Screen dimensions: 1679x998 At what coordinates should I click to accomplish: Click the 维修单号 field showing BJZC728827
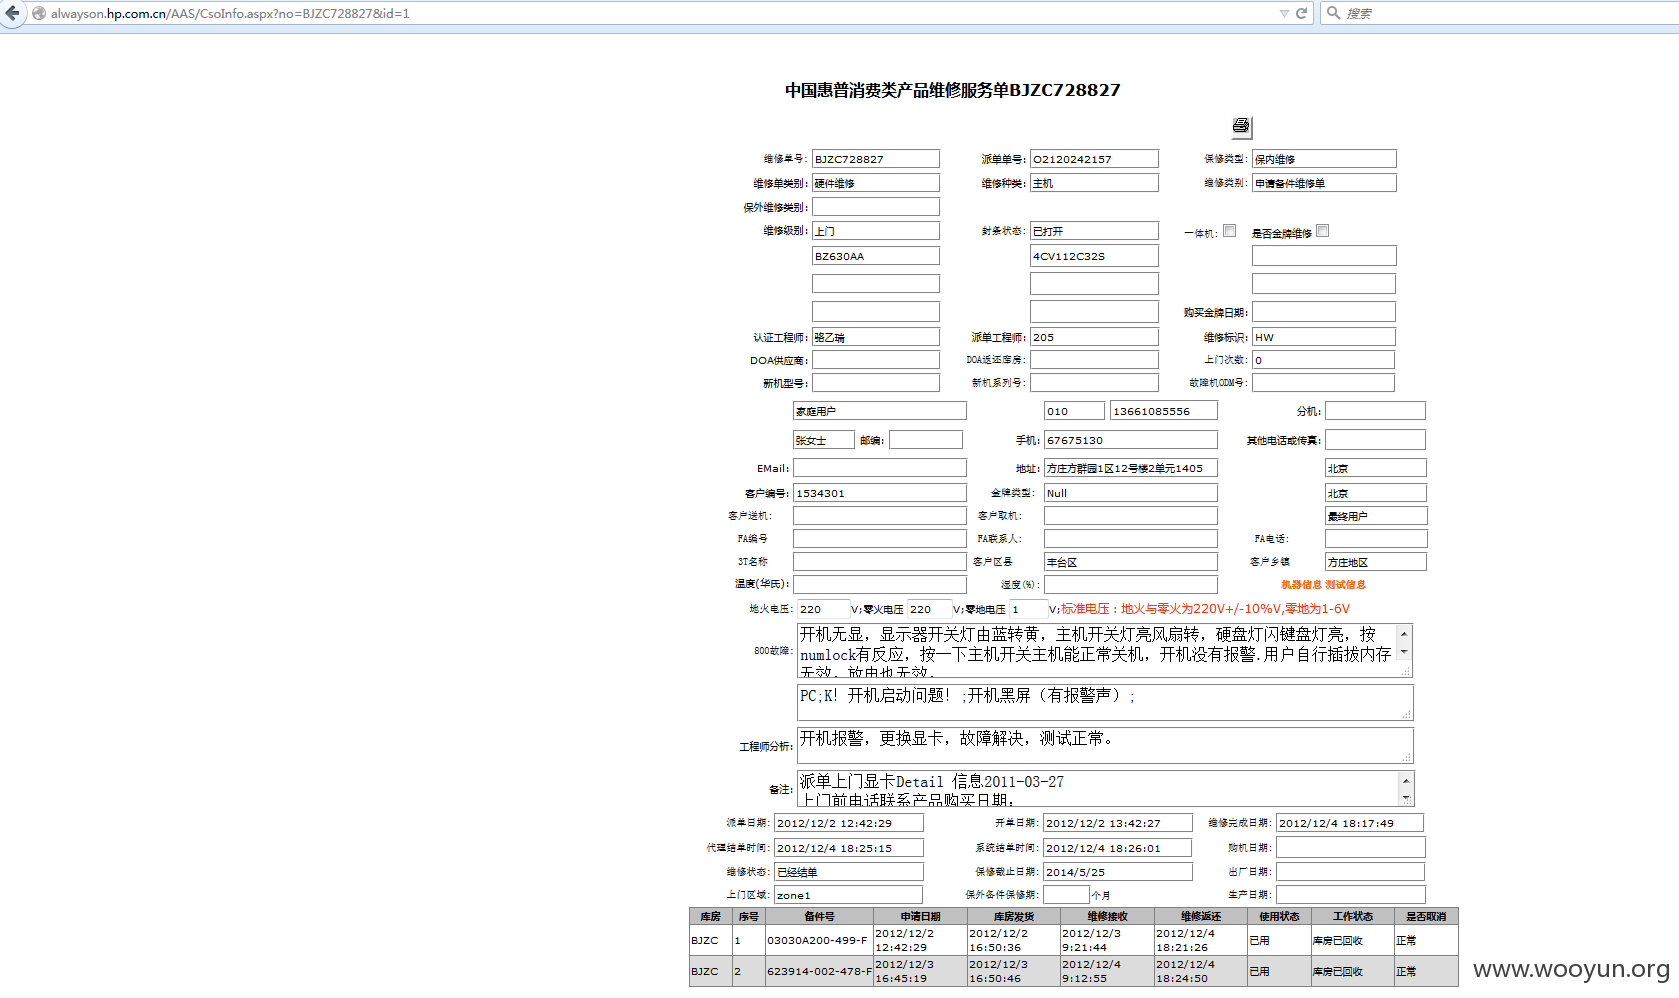(876, 159)
